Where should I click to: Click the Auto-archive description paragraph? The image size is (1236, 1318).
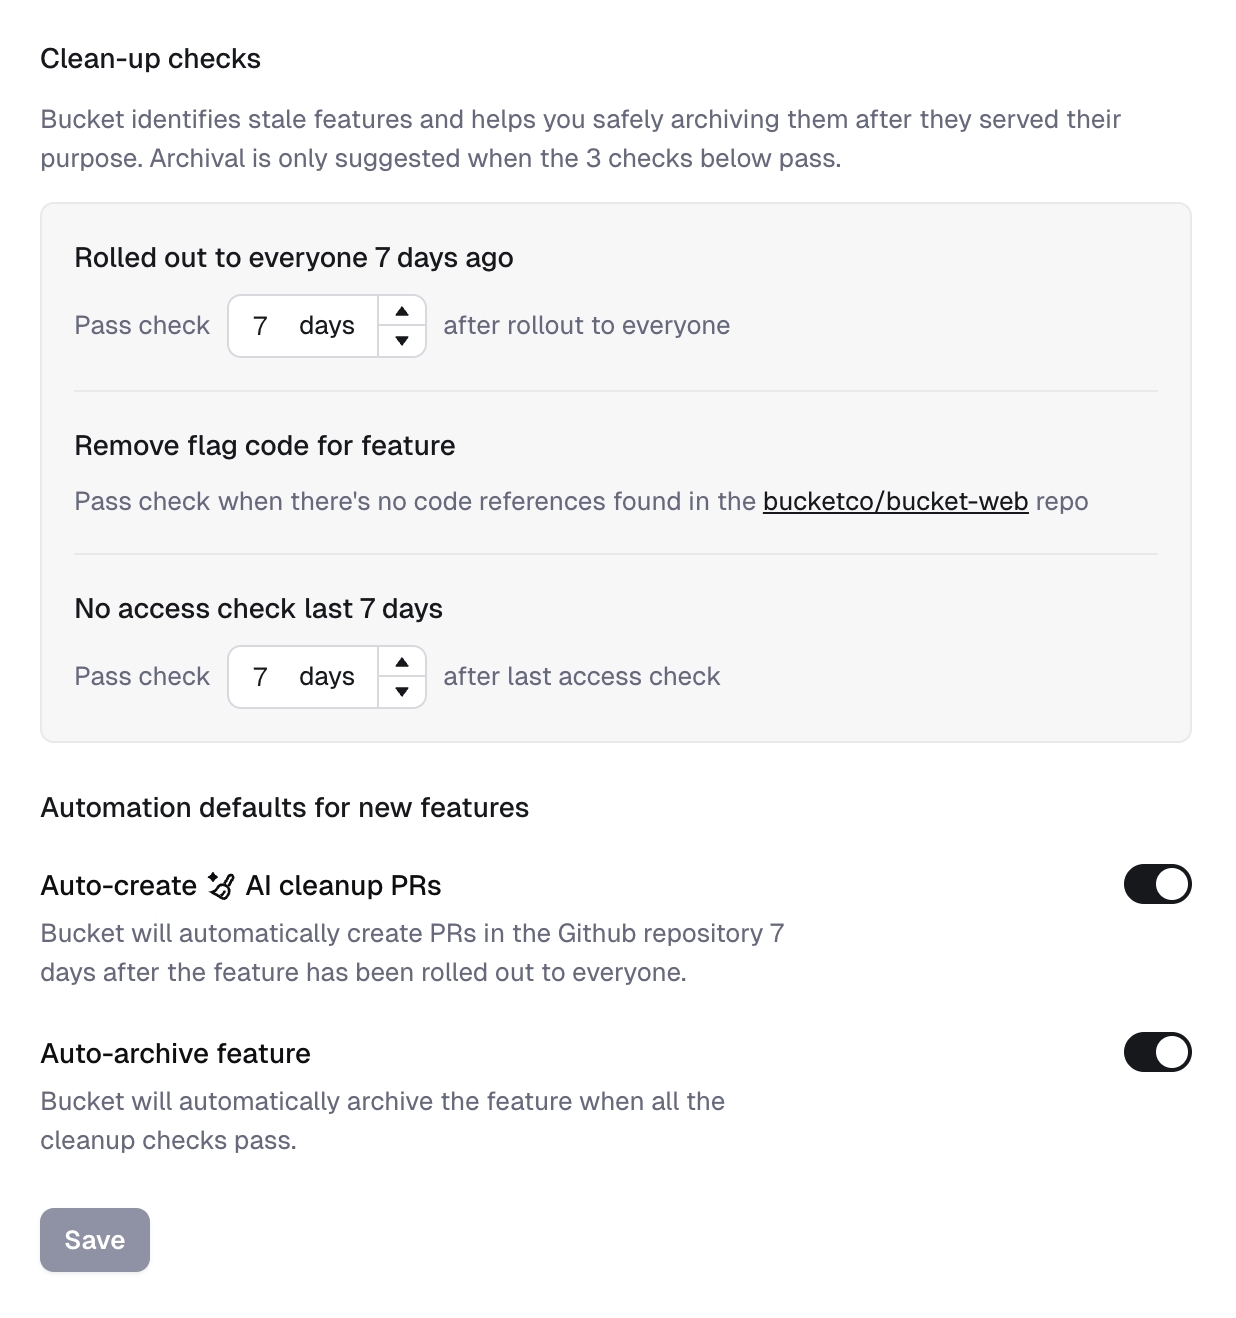click(382, 1121)
